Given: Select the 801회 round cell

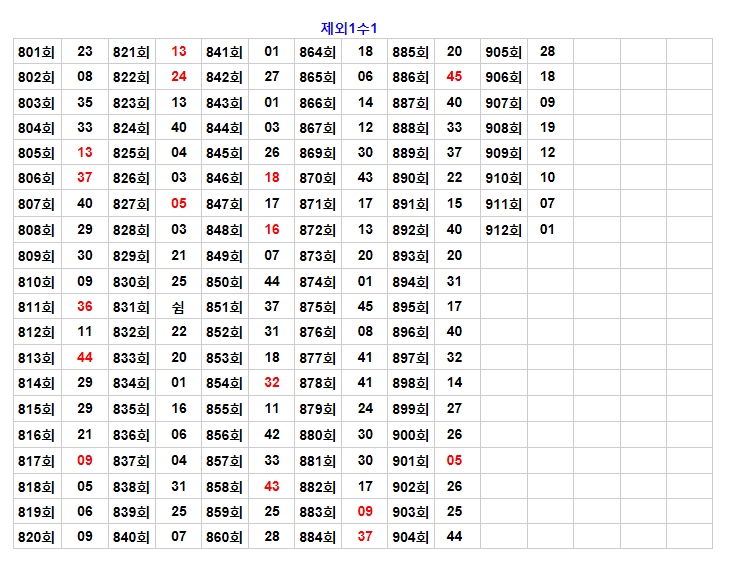Looking at the screenshot, I should pos(37,52).
